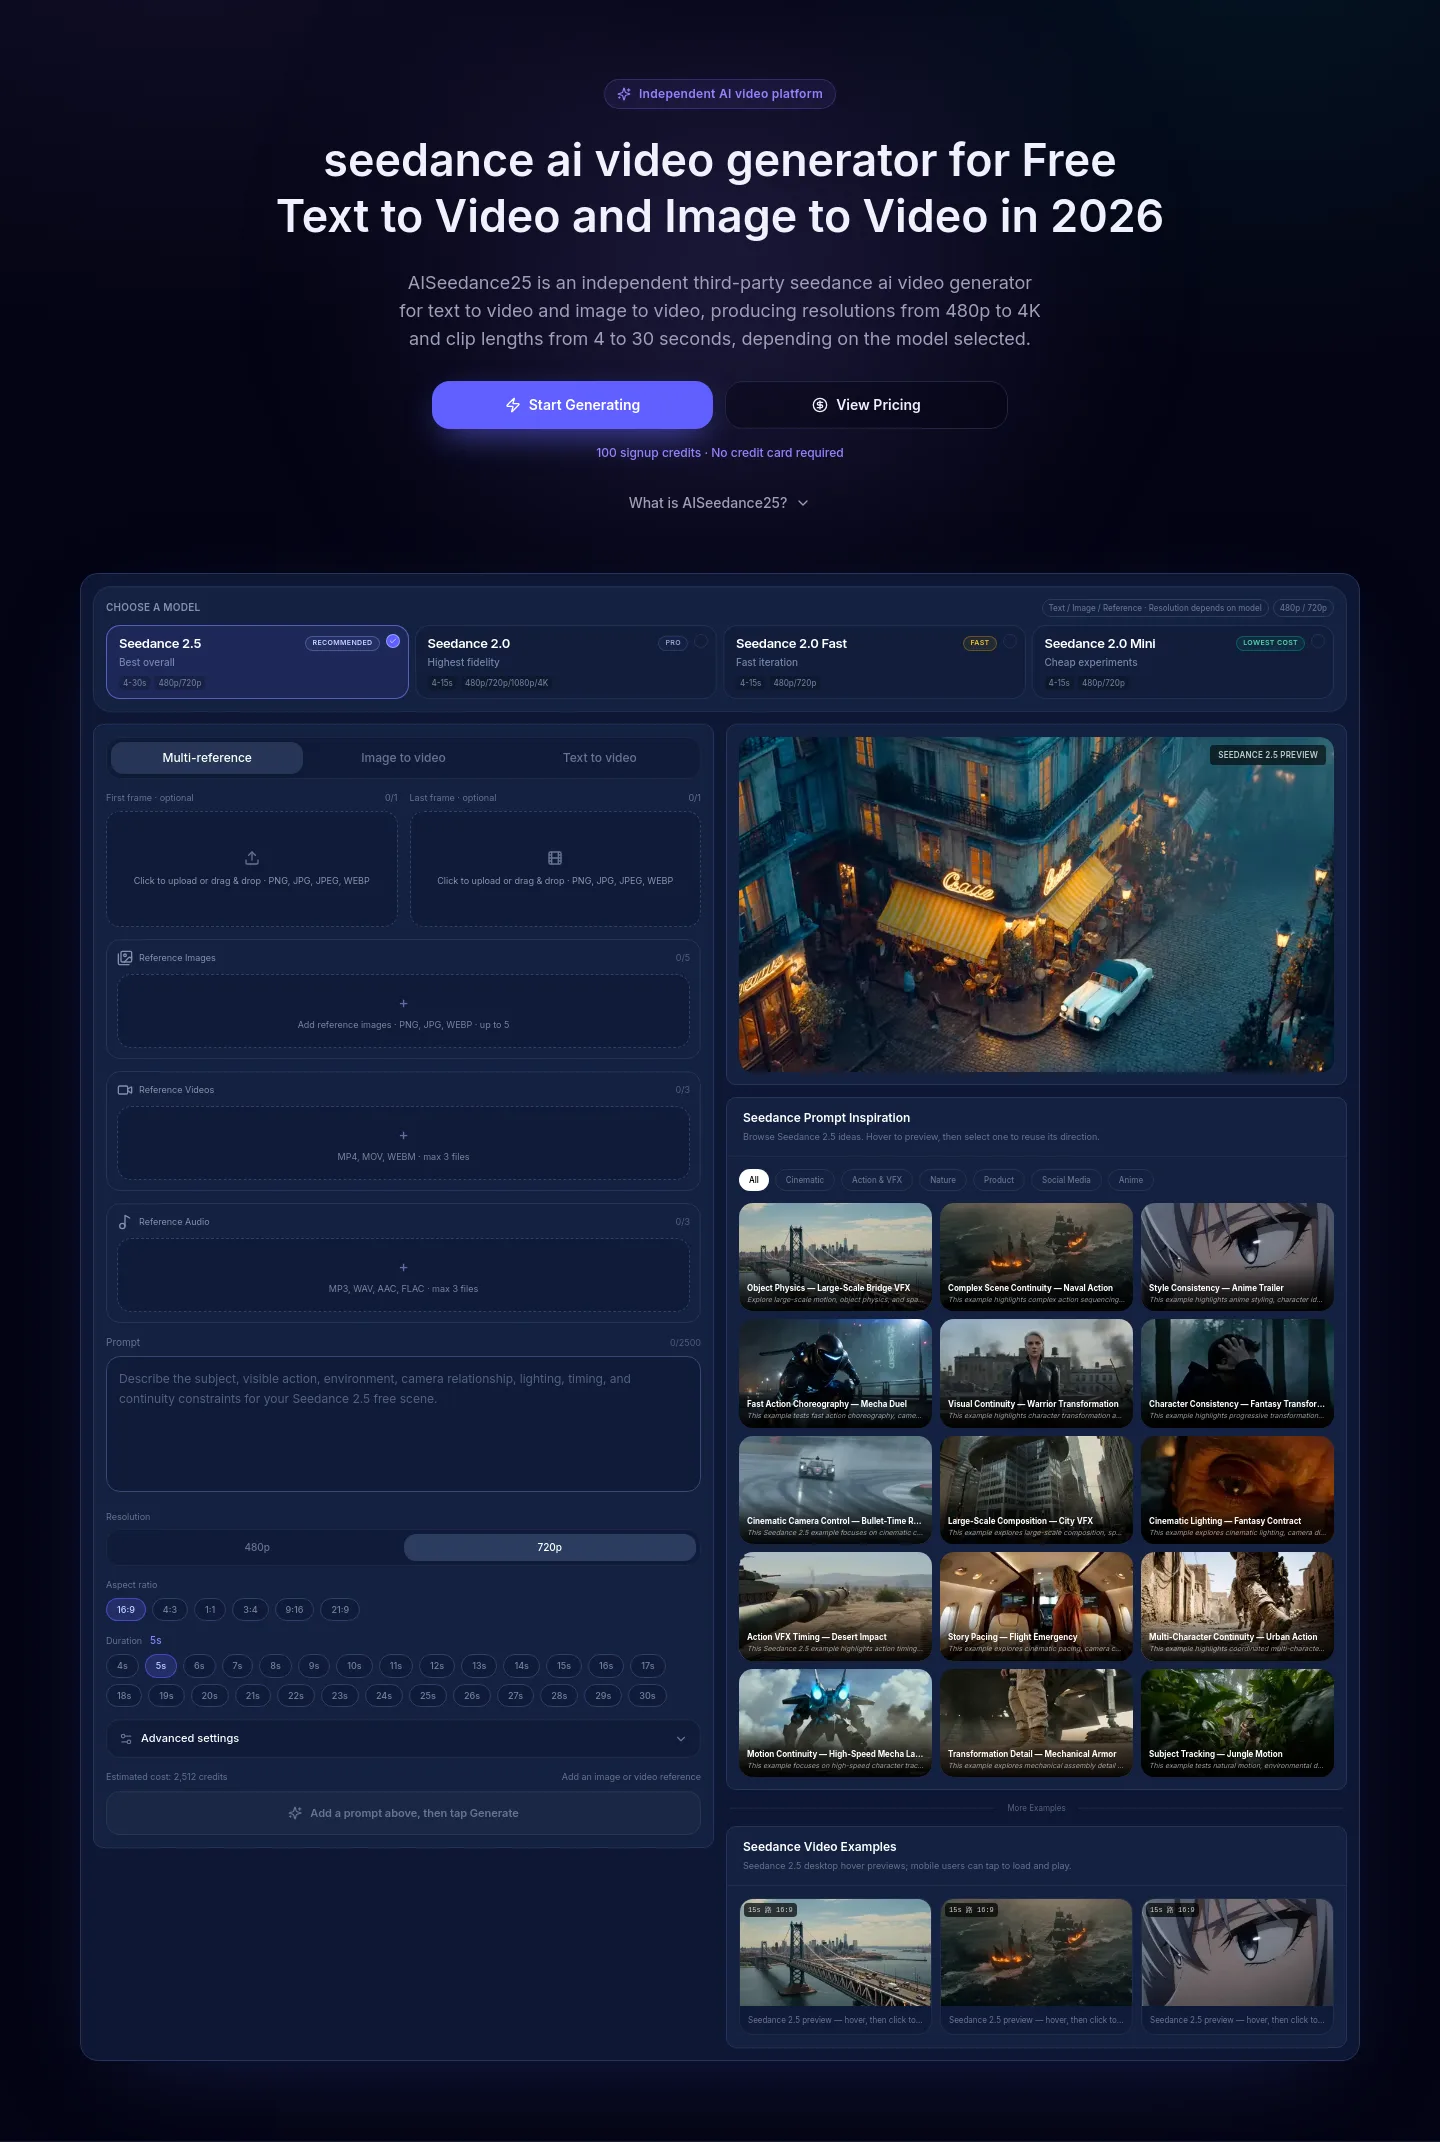Select the Product inspiration filter
The width and height of the screenshot is (1440, 2142).
tap(999, 1180)
